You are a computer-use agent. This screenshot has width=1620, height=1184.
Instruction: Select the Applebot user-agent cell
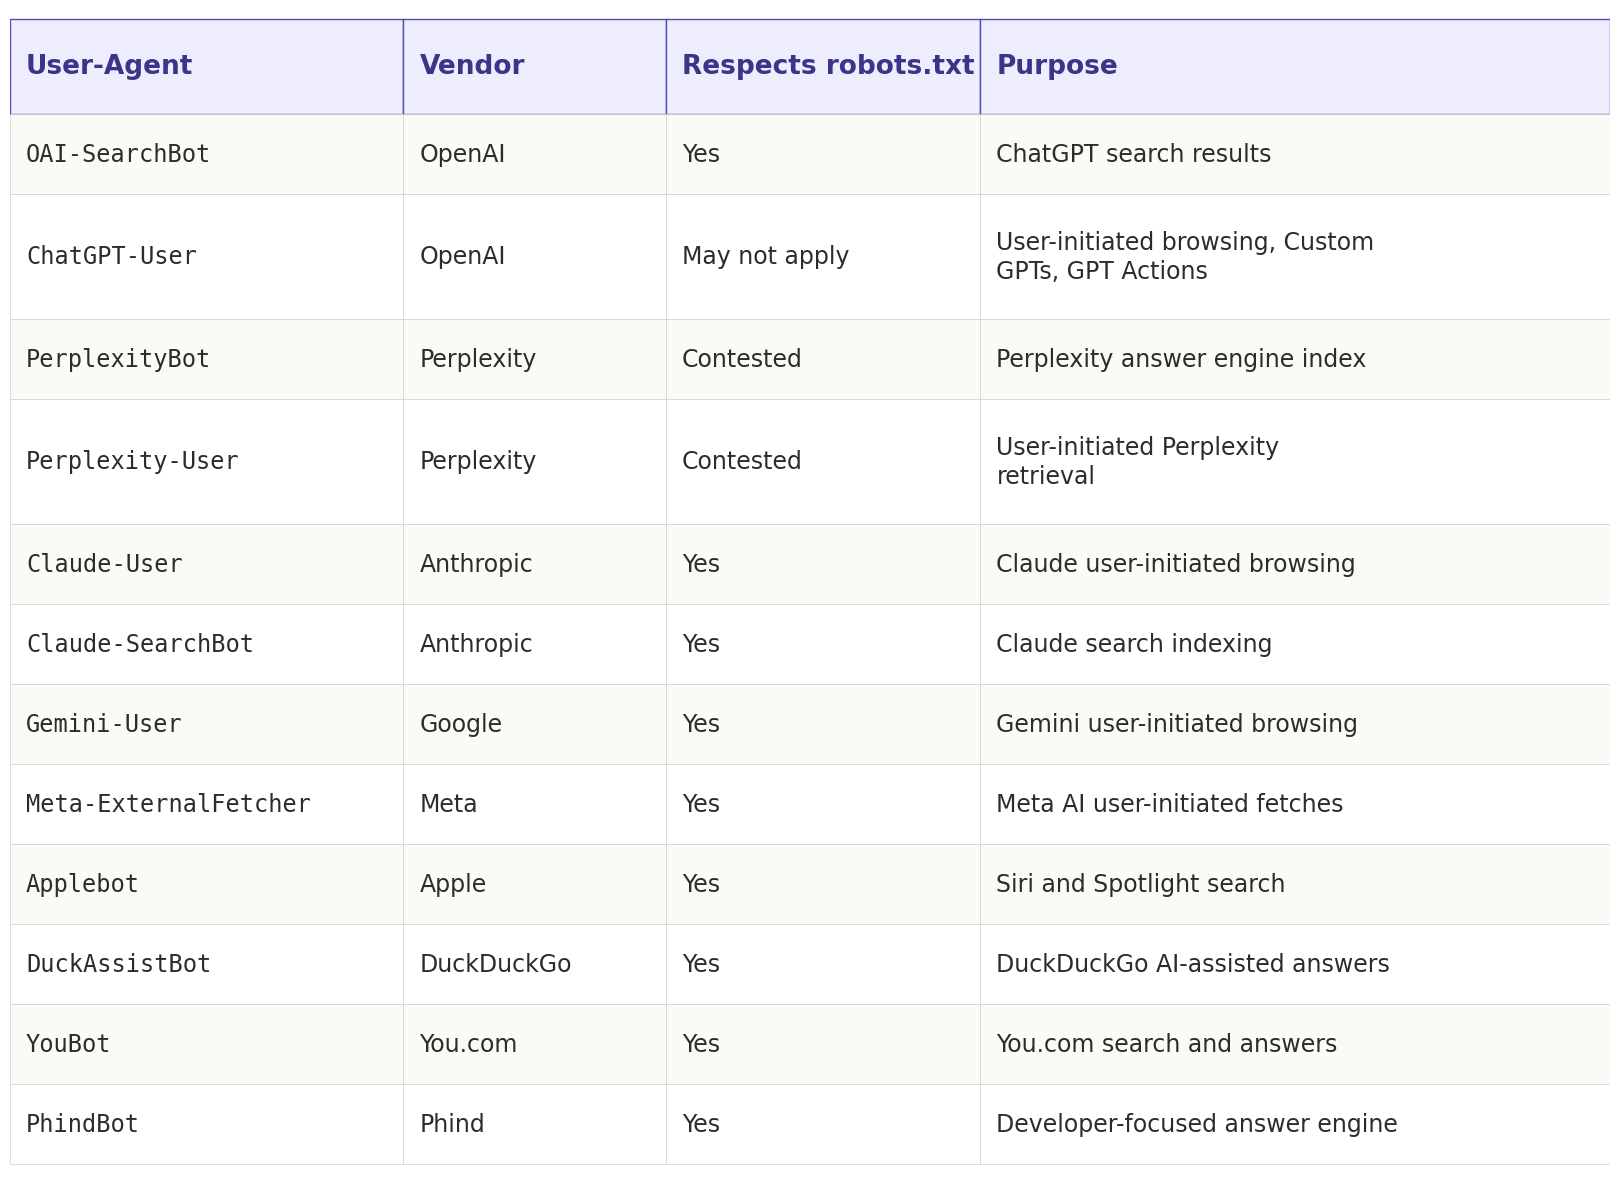206,884
